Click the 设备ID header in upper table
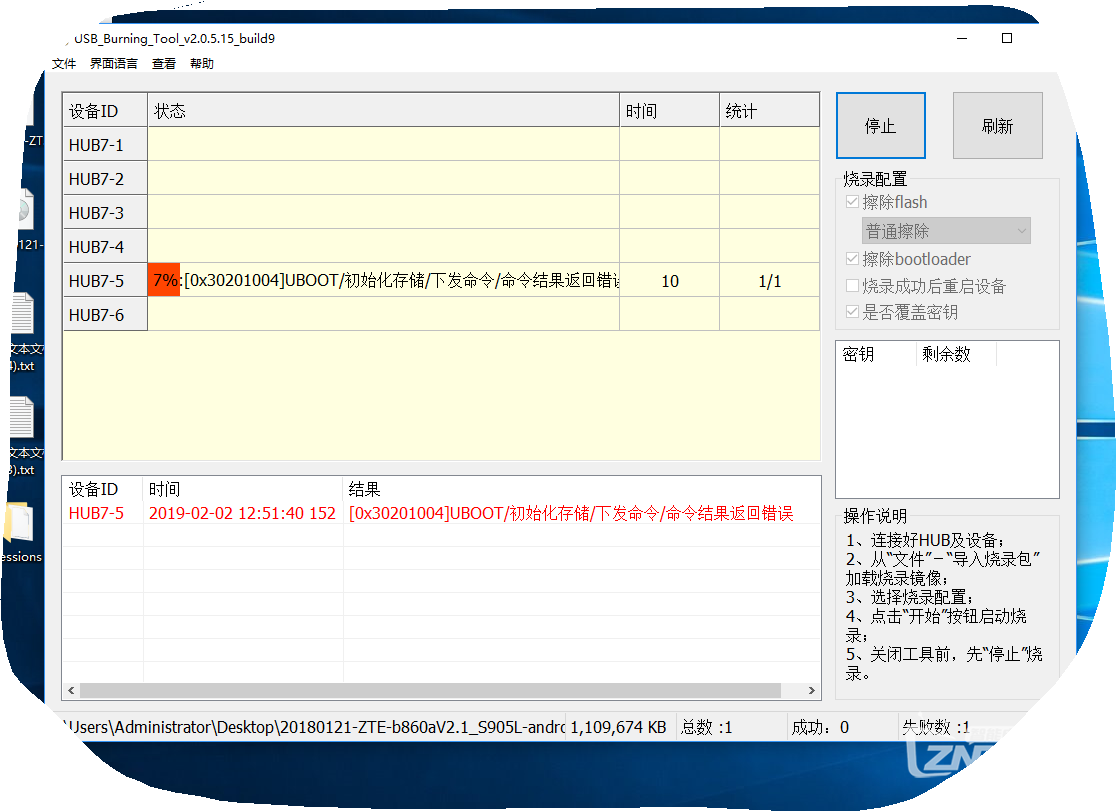 click(105, 110)
